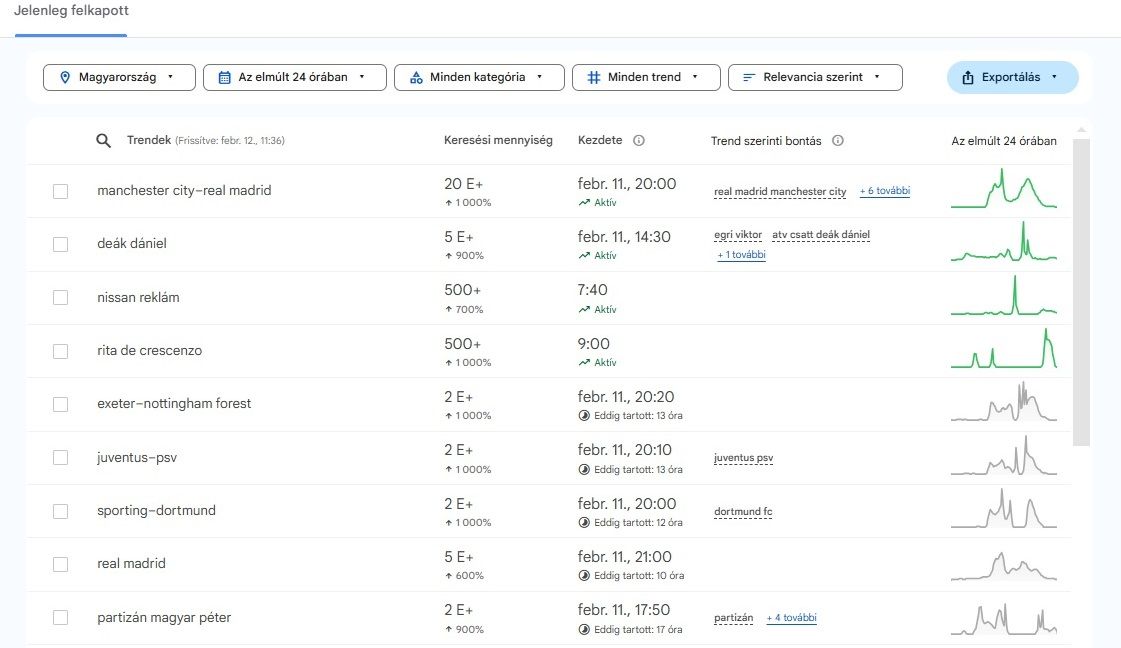
Task: Open the deák dániel trend row title
Action: click(x=132, y=244)
